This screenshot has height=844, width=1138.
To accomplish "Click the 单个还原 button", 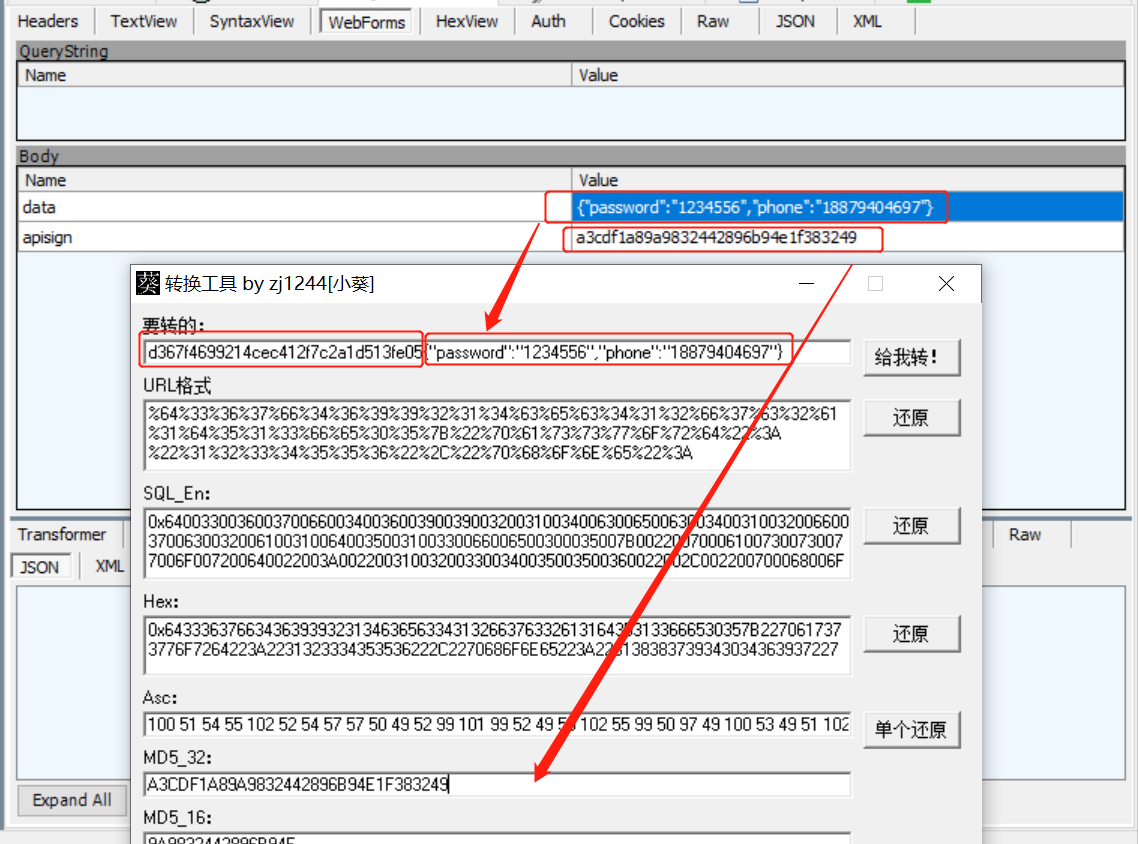I will pyautogui.click(x=912, y=729).
